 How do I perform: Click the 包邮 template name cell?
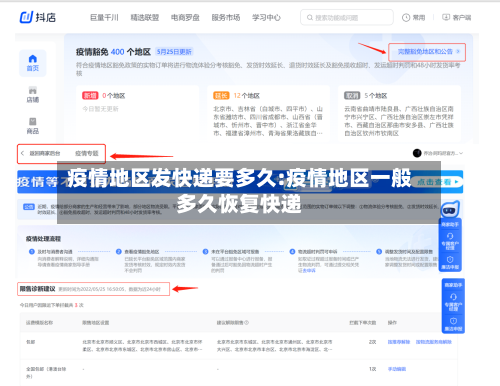click(x=30, y=342)
